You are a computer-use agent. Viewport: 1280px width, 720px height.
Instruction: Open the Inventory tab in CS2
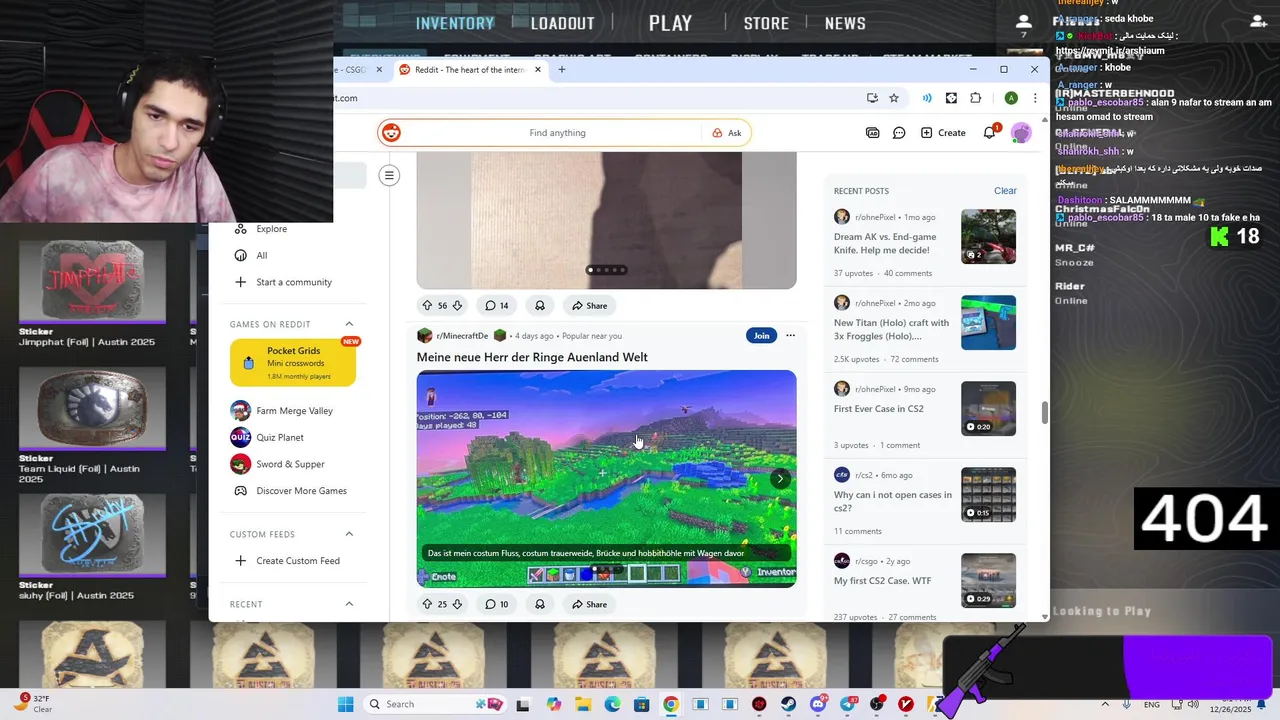click(455, 23)
